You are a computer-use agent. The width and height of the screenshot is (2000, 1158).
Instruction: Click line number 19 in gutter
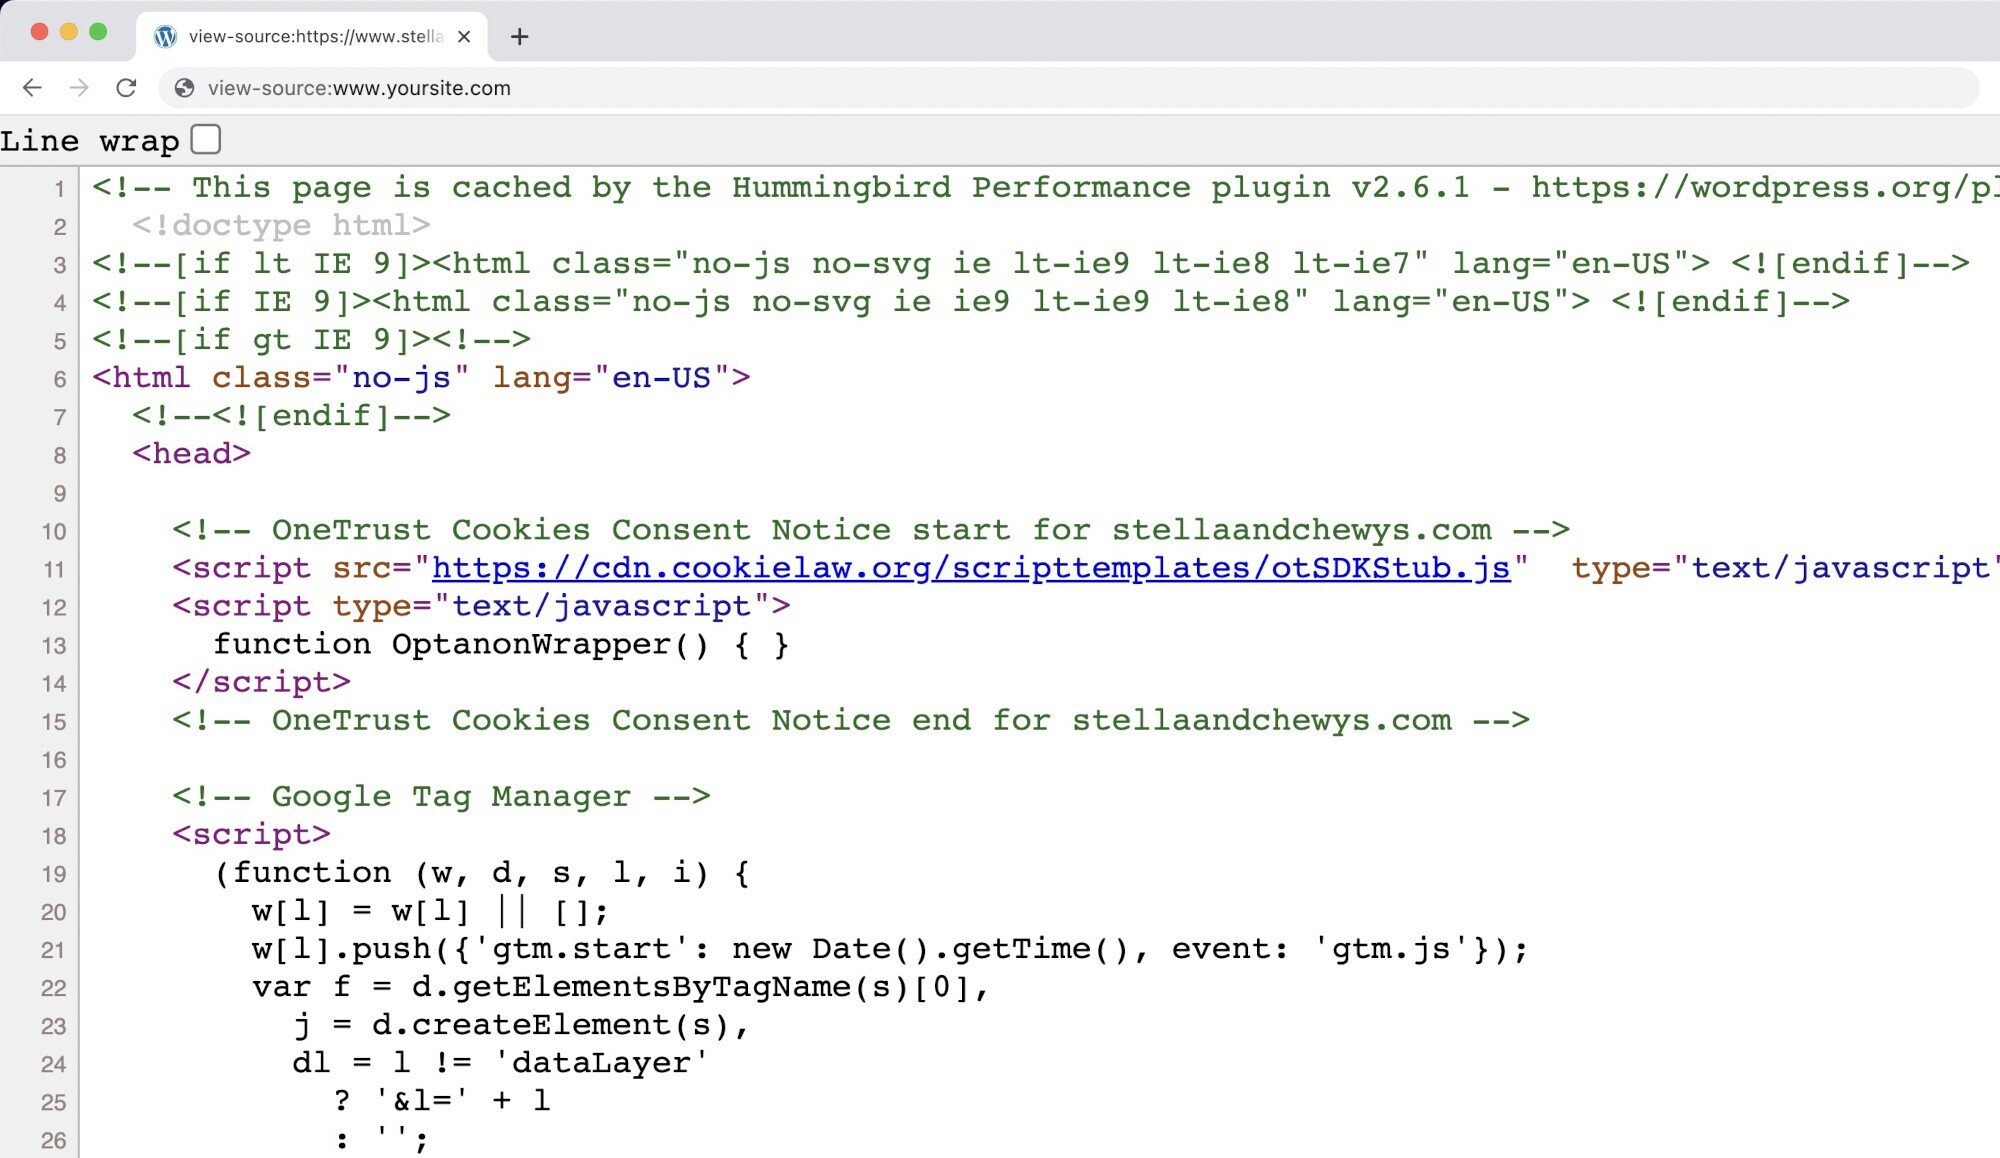click(x=54, y=875)
